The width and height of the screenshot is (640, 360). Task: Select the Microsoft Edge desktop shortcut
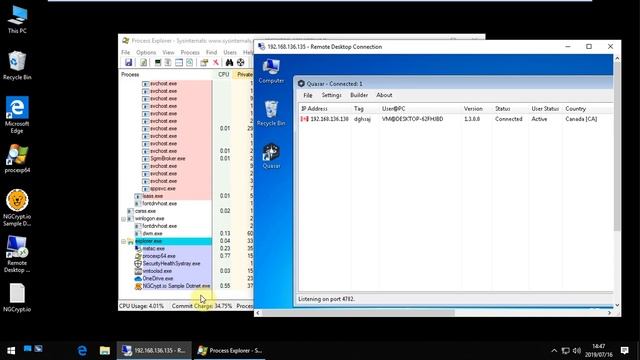(x=17, y=115)
